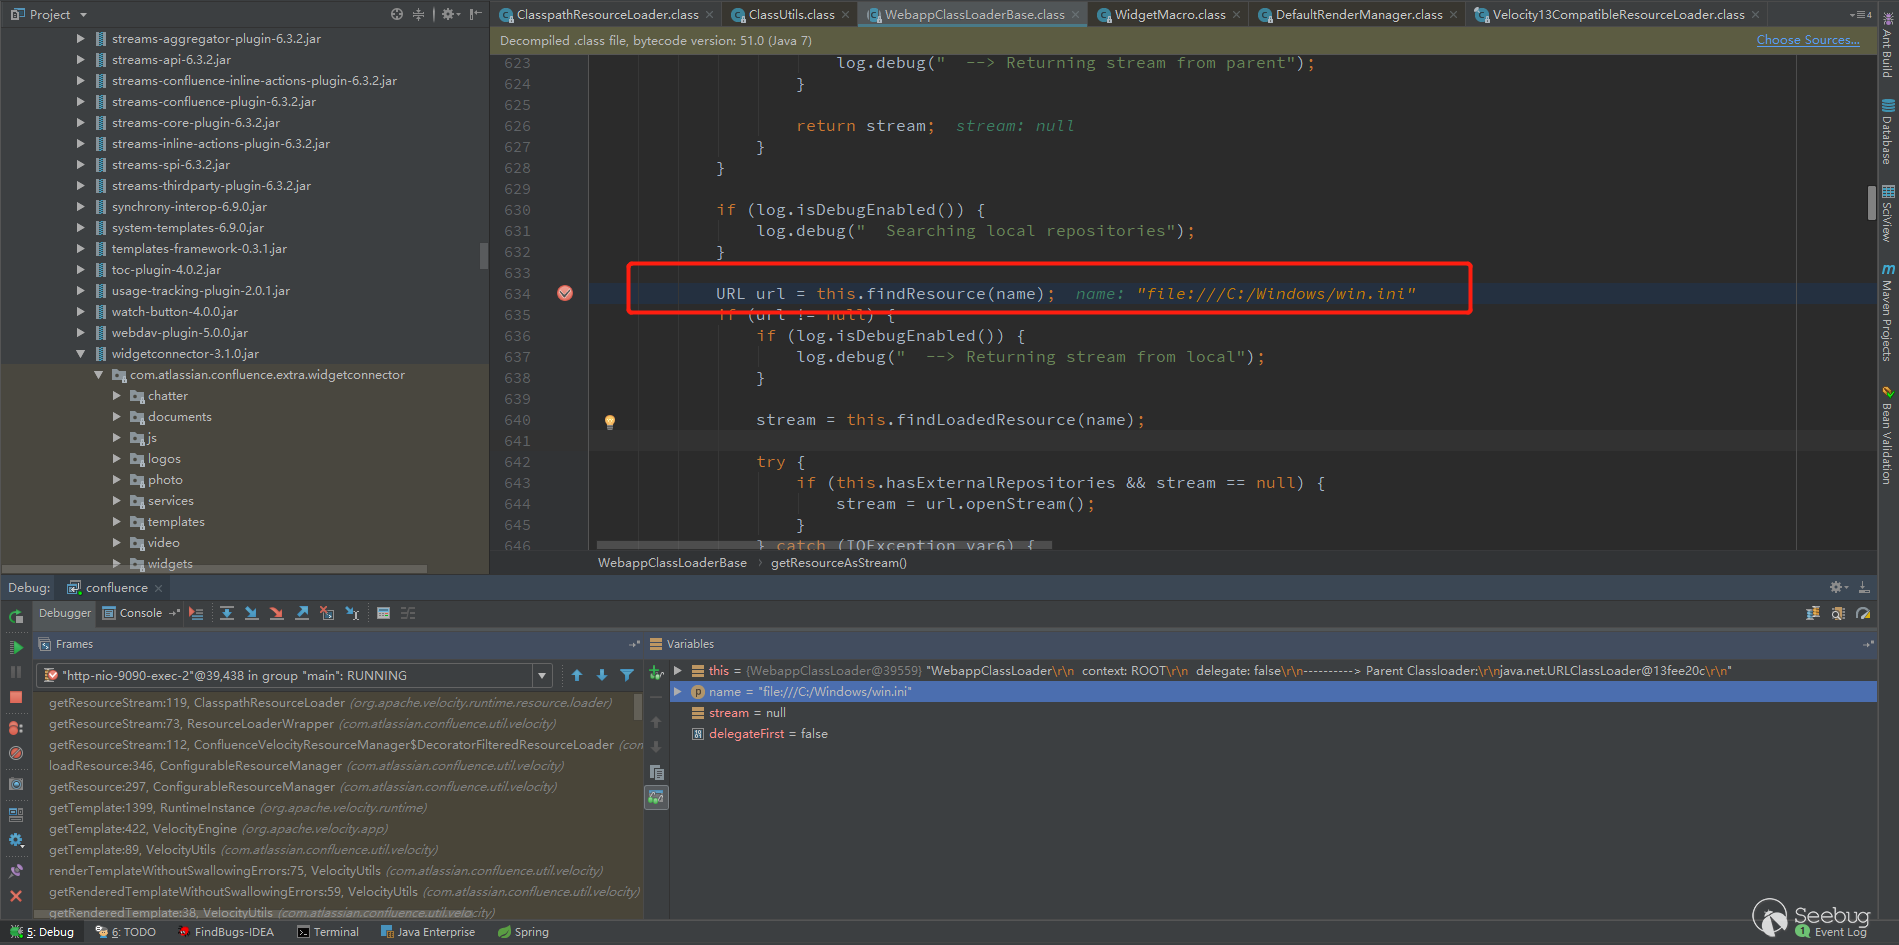Expand the 'this' variable node

coord(678,670)
